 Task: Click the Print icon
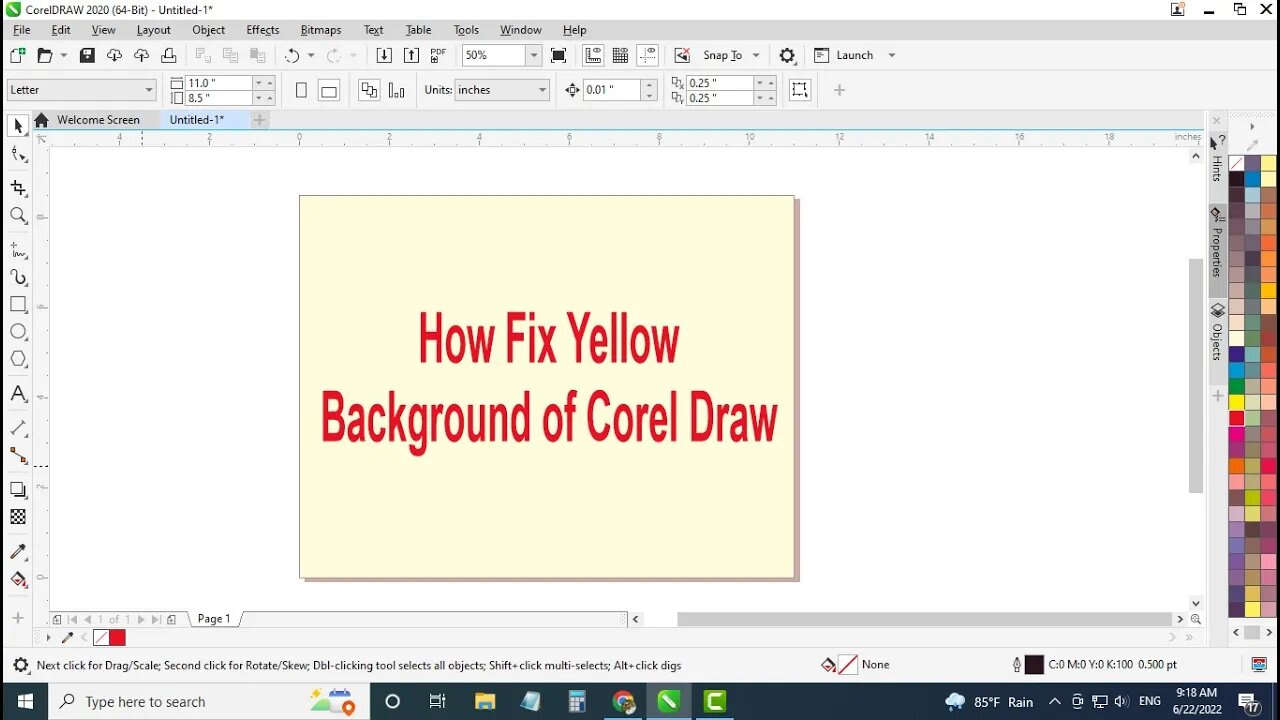168,55
